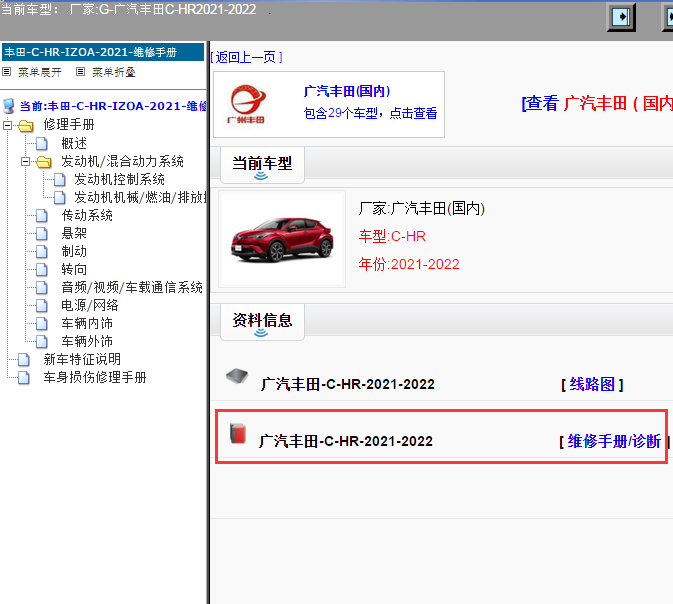Click 菜单折叠 to collapse menu
The height and width of the screenshot is (604, 673).
click(x=114, y=72)
